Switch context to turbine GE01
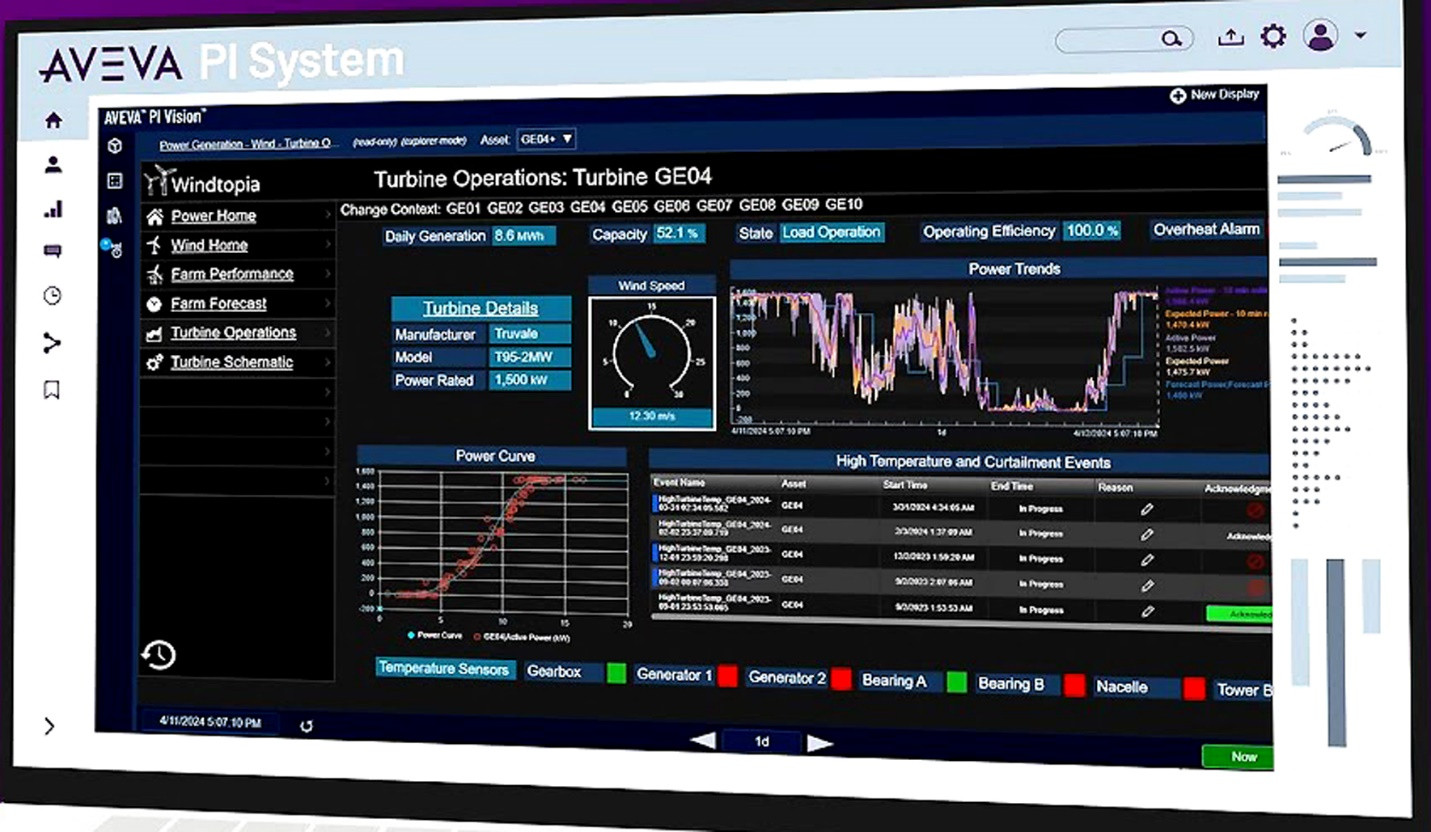This screenshot has width=1431, height=832. click(x=464, y=208)
